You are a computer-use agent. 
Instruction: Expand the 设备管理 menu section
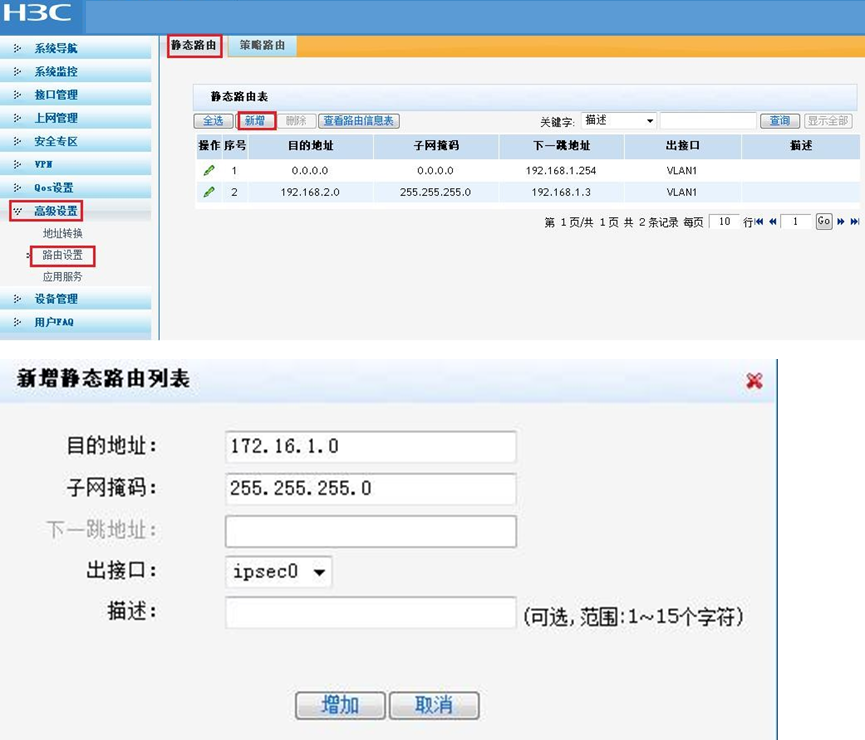click(76, 299)
